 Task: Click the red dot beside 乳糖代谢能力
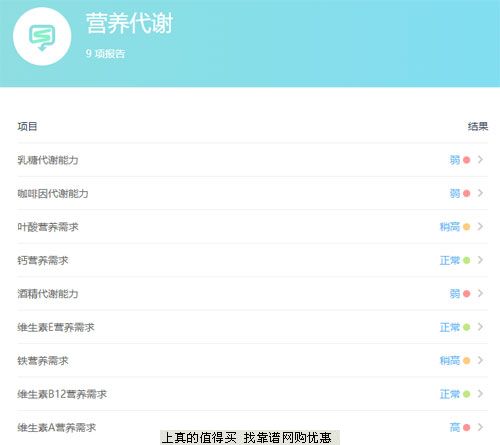click(467, 160)
